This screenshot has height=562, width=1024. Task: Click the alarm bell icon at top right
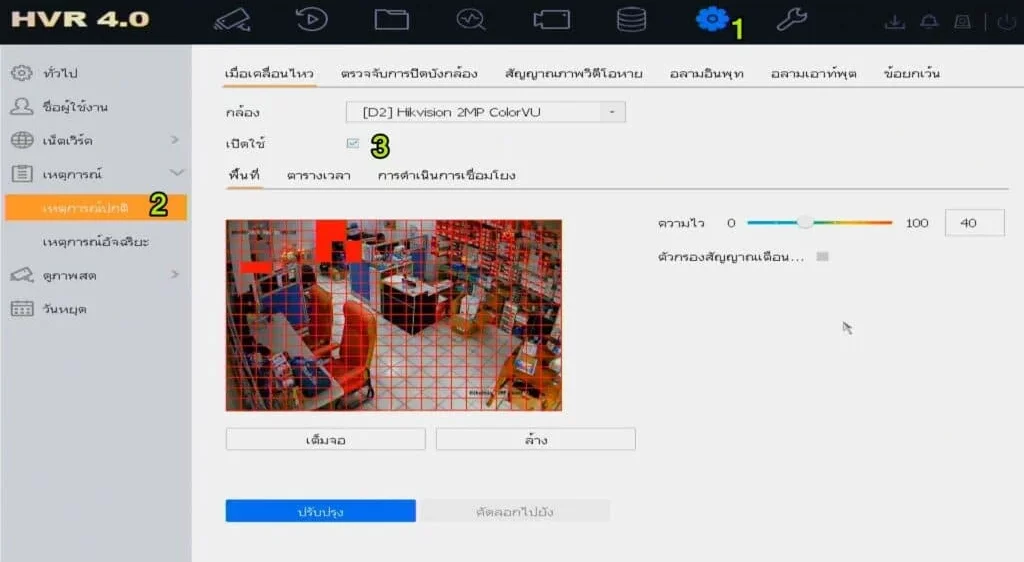[x=929, y=21]
